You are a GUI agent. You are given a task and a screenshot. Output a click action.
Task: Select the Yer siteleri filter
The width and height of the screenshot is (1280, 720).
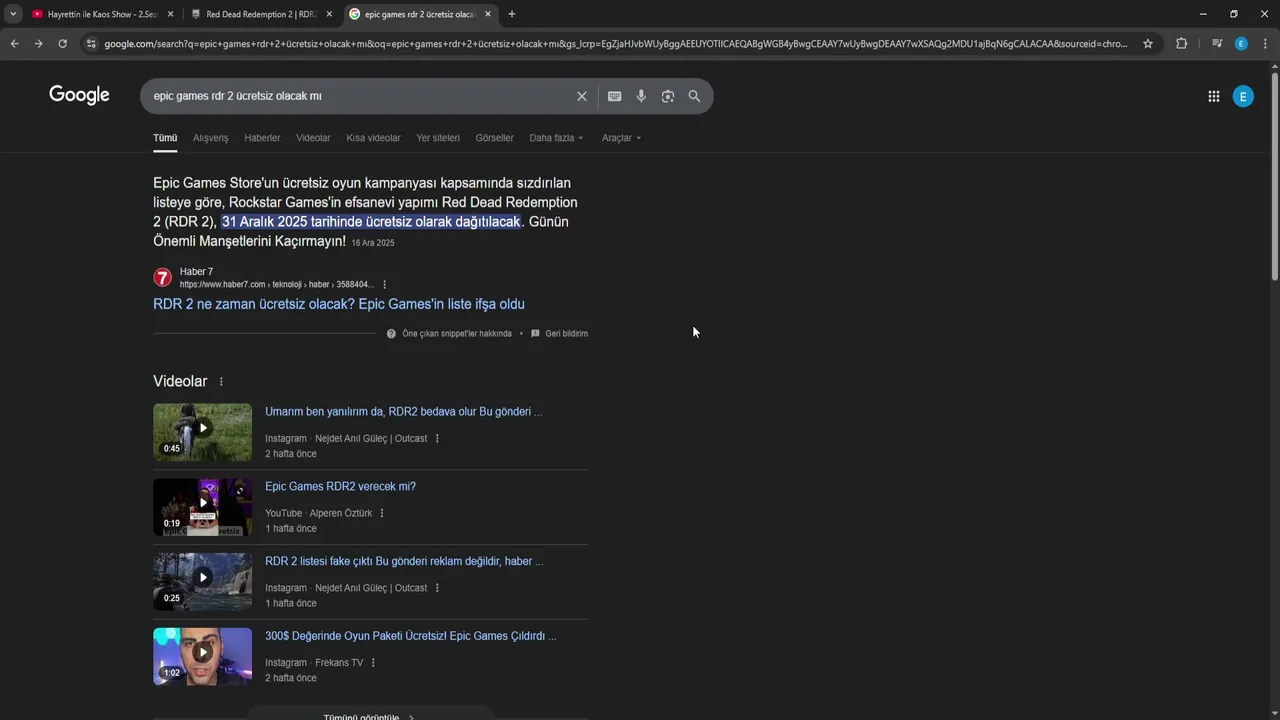coord(438,138)
